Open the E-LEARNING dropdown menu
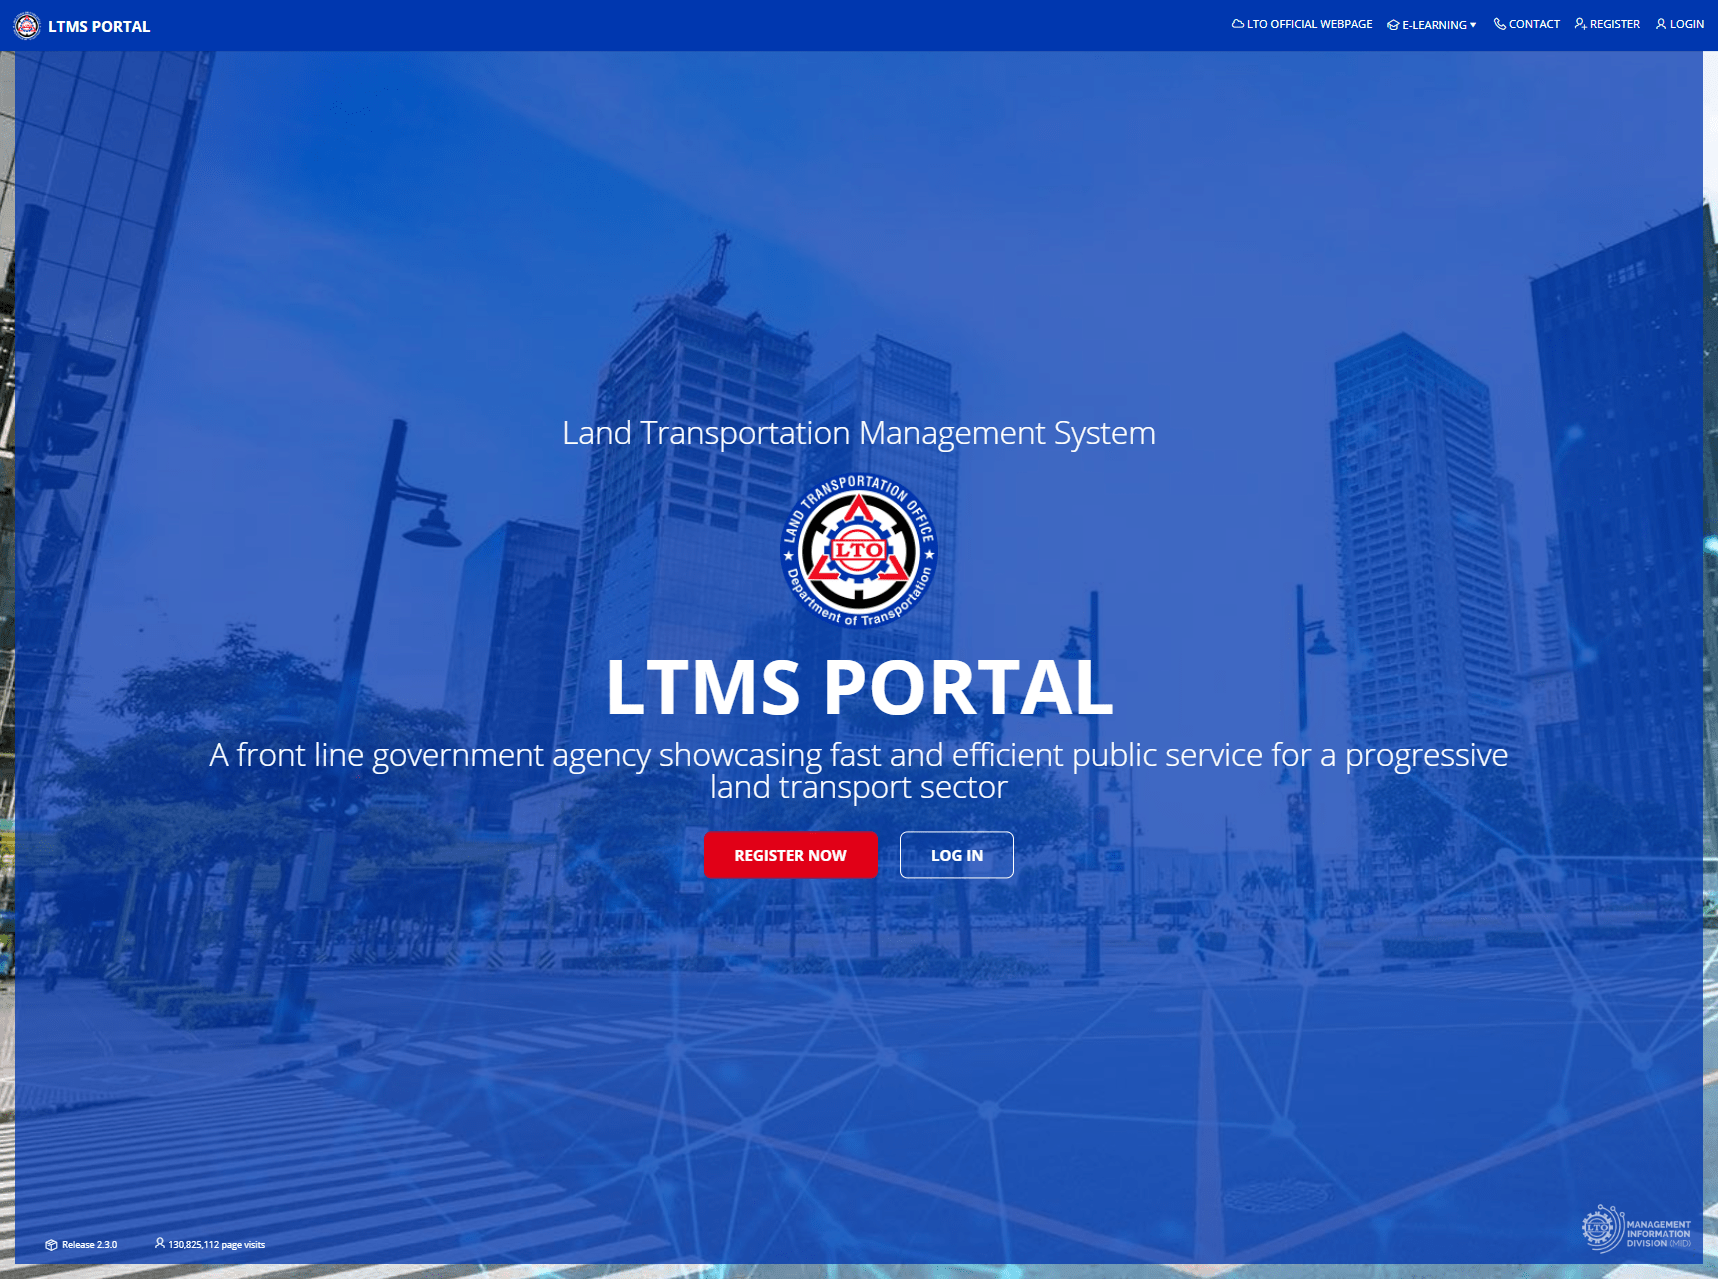This screenshot has height=1279, width=1718. (x=1435, y=24)
